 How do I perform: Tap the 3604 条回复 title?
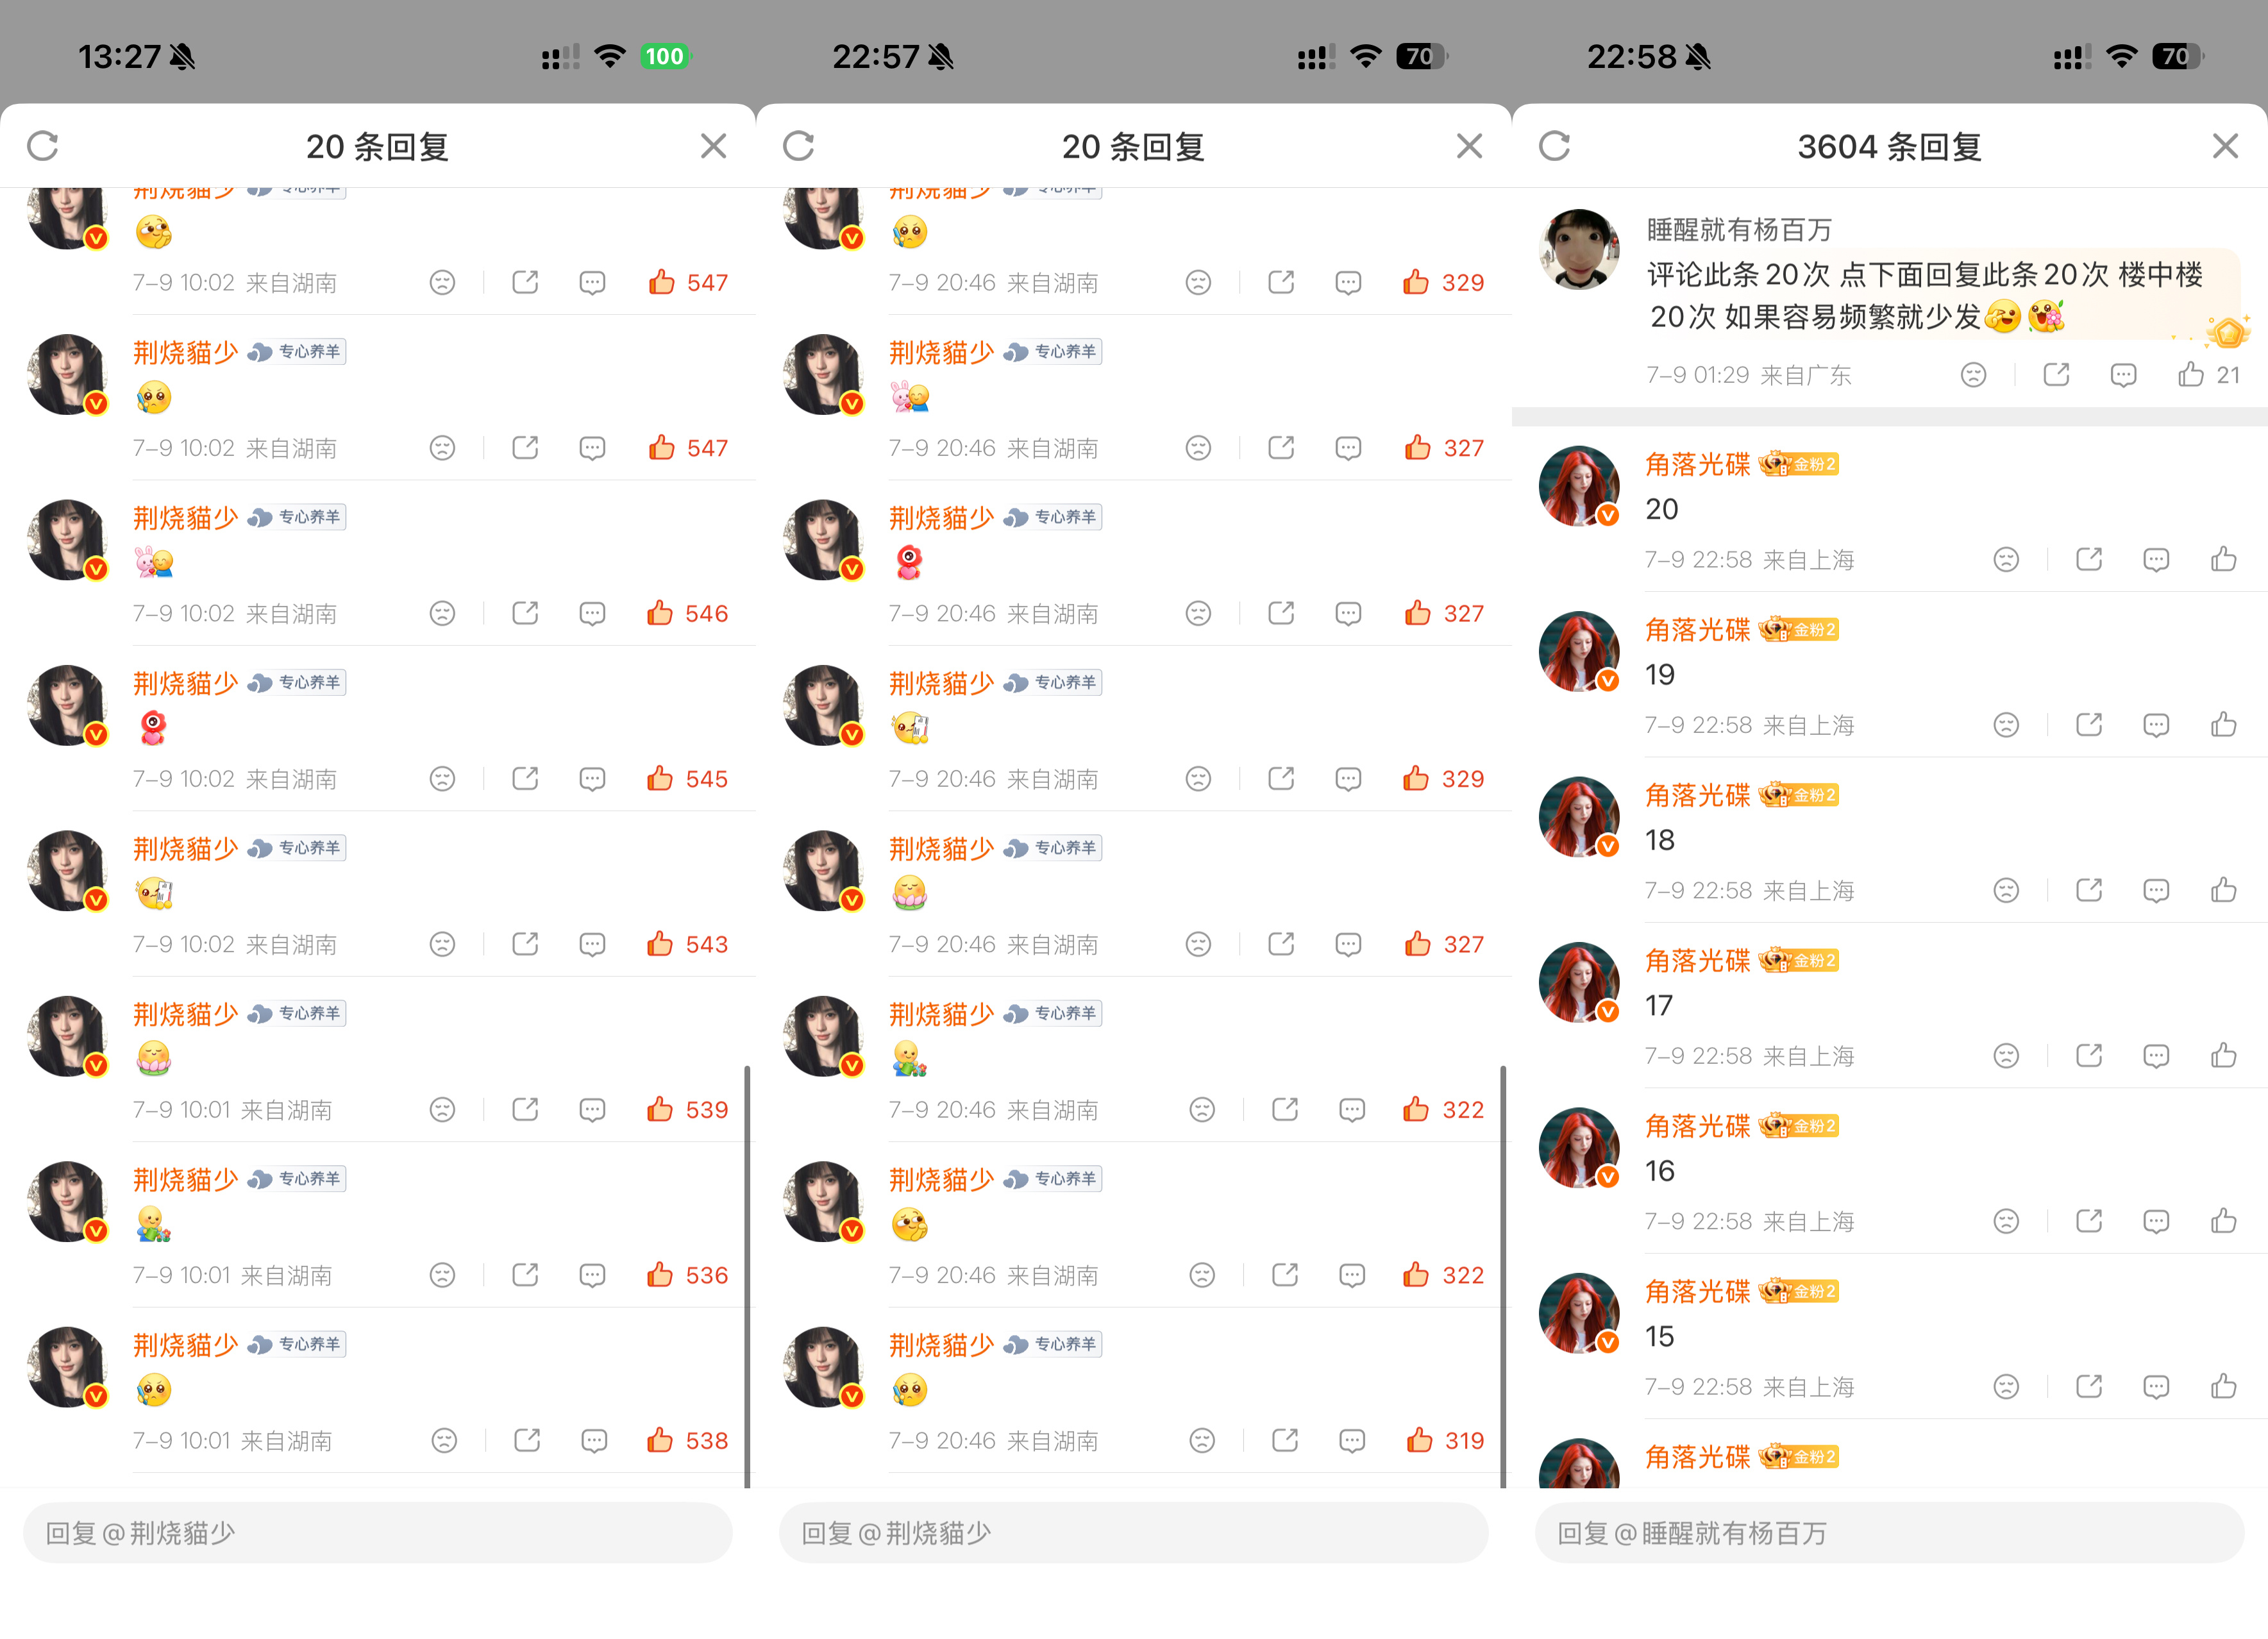(x=1890, y=147)
